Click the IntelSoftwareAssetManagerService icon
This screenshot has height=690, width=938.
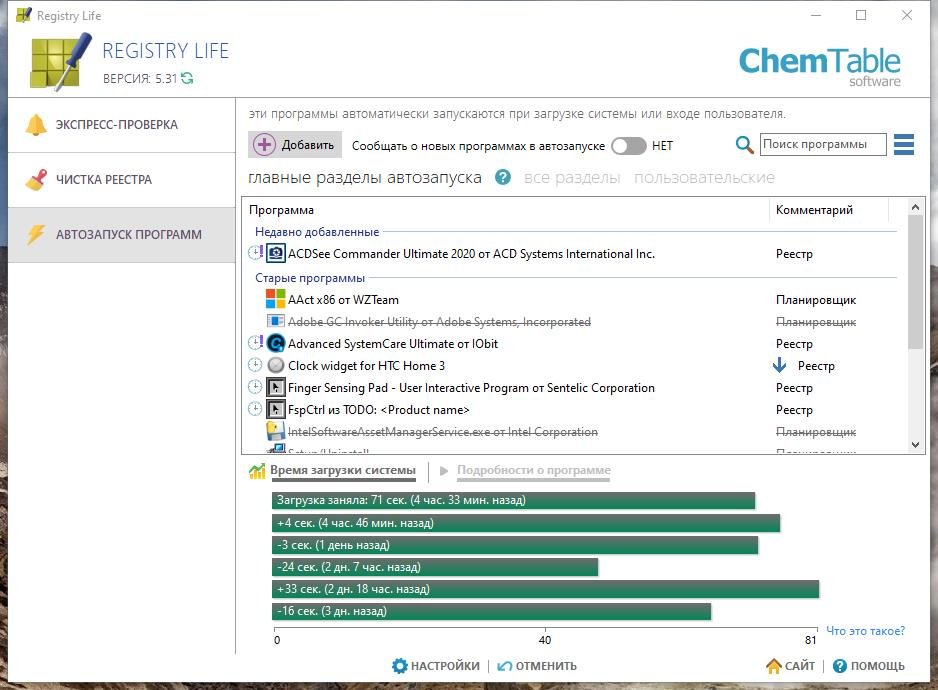[x=276, y=431]
